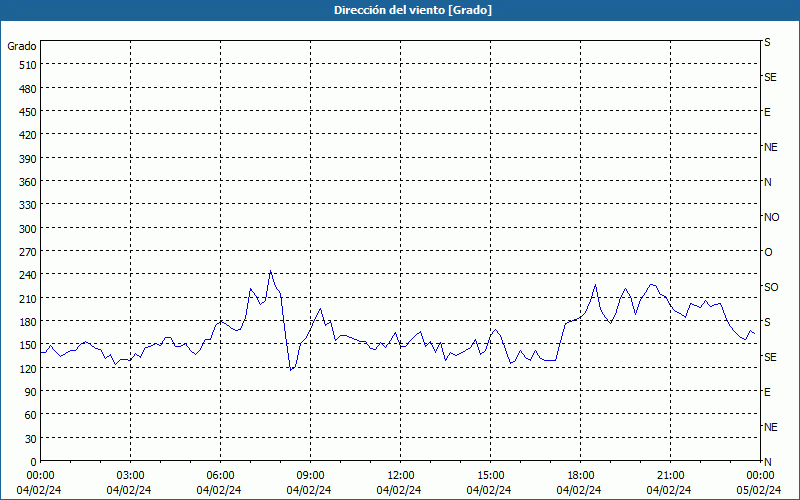Click the 330 degree axis label
This screenshot has height=500, width=800.
coord(28,205)
